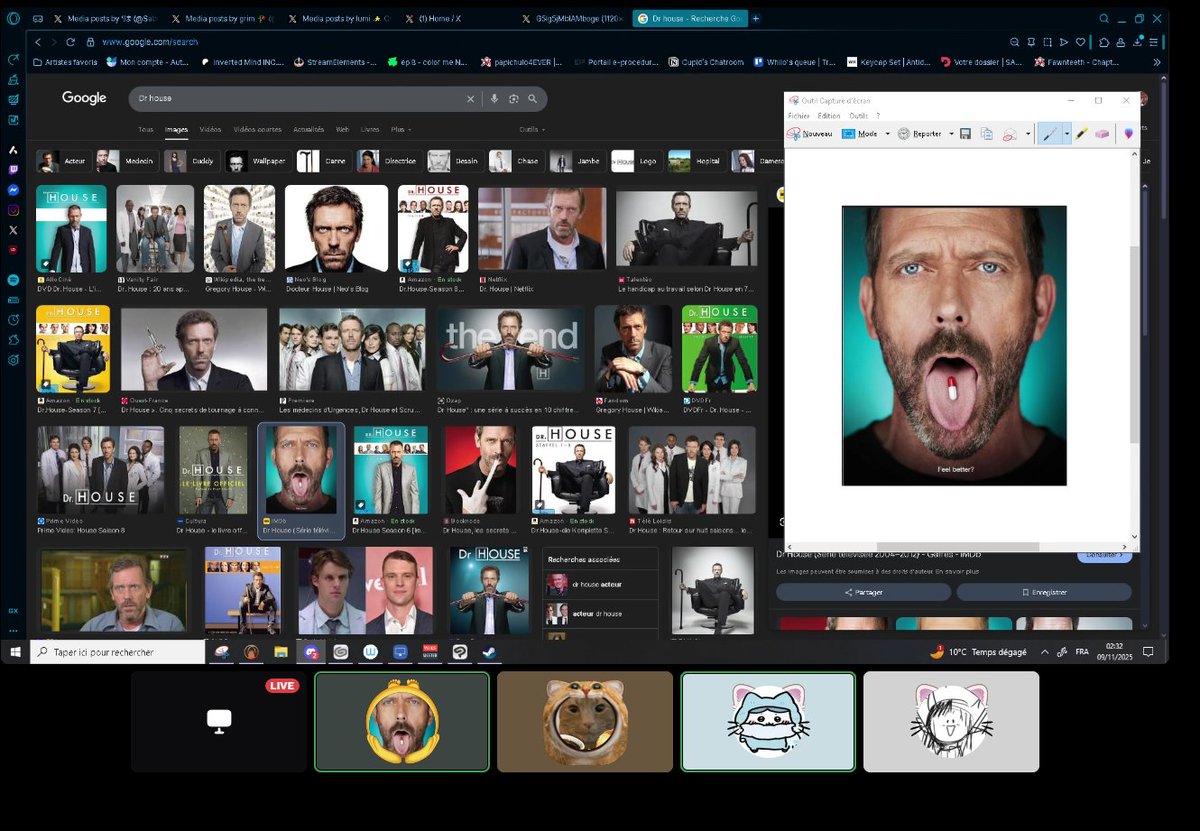Open the Livres results tab
1200x831 pixels.
point(370,129)
